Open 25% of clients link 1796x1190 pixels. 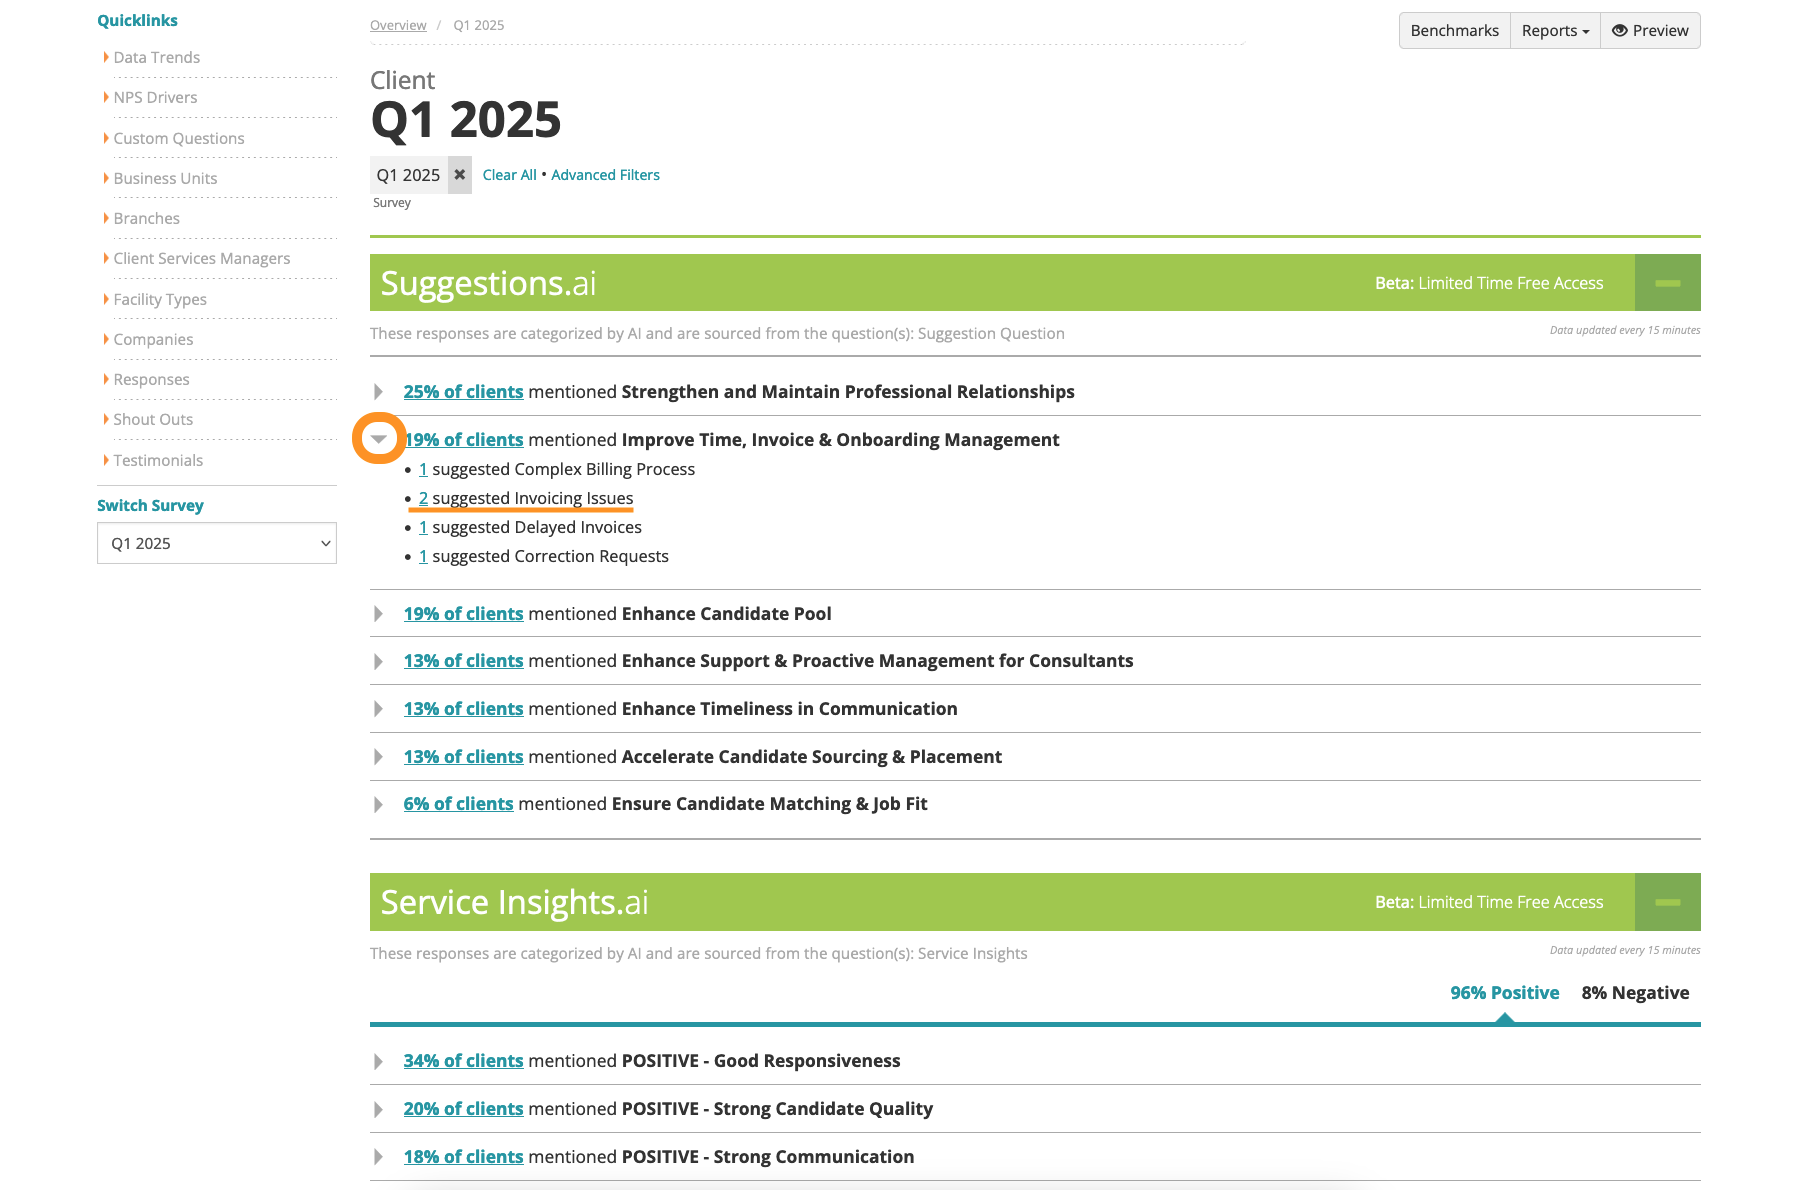tap(463, 392)
